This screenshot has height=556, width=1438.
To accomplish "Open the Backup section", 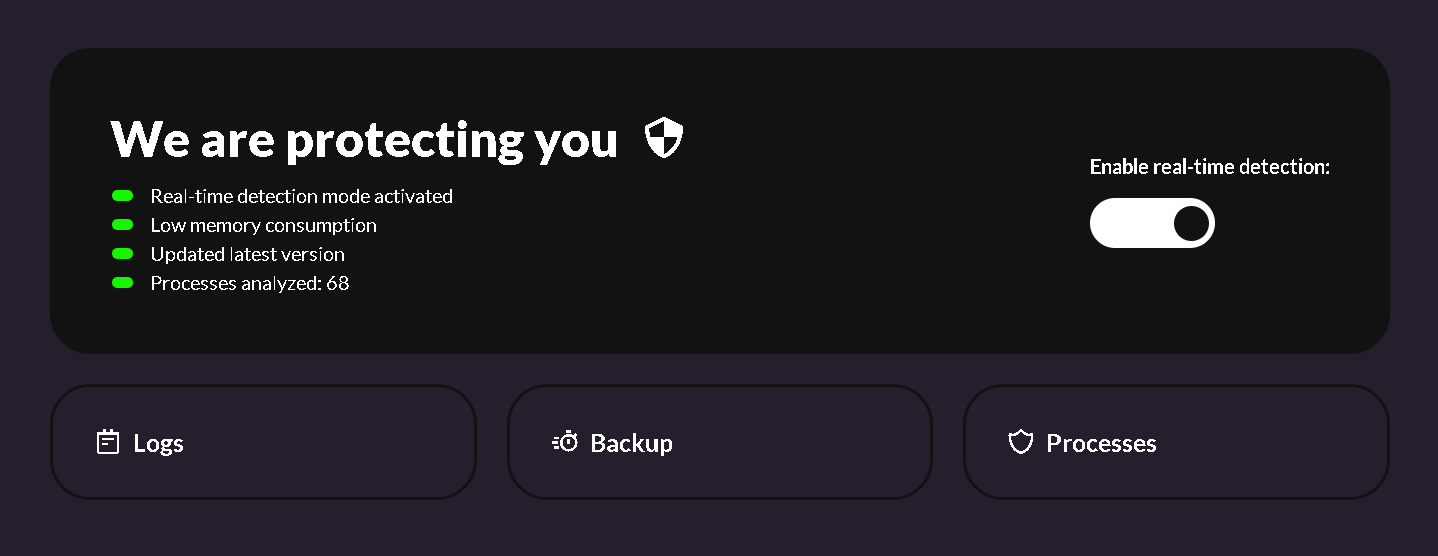I will 720,442.
